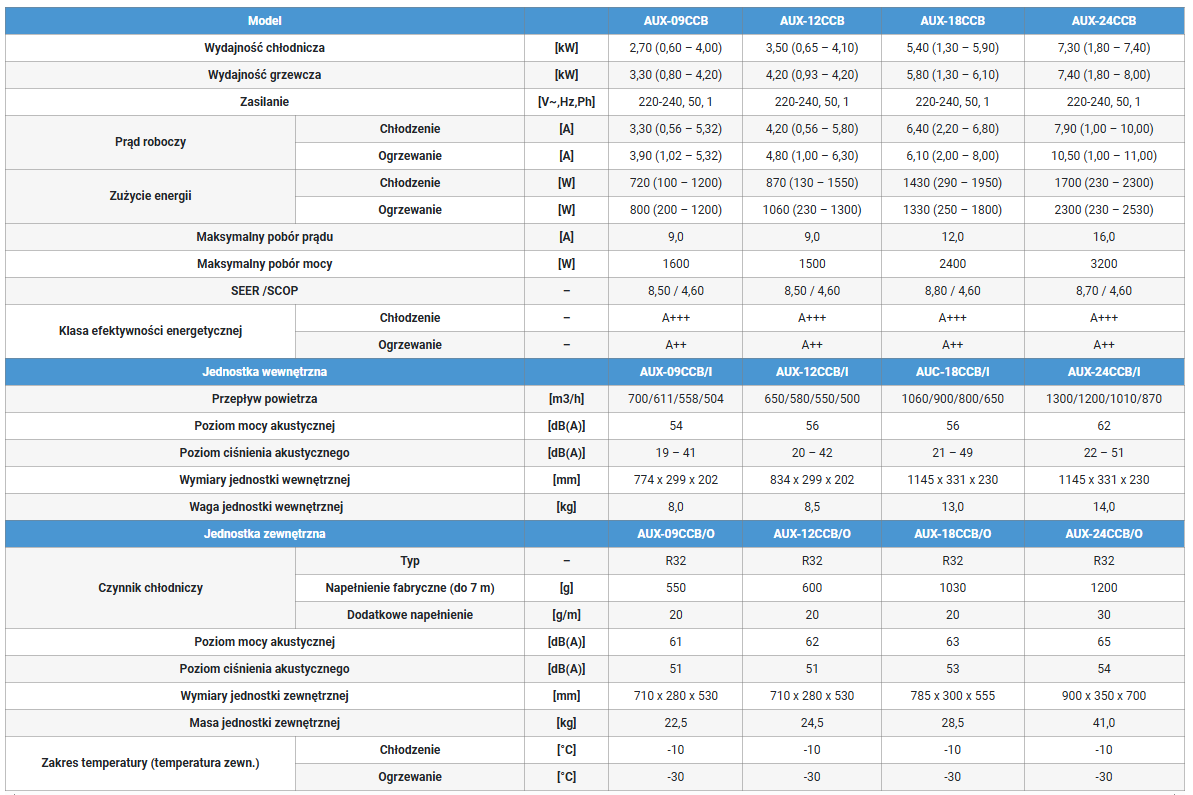Click the "Napełnienie fabryczne (do 7 m)" cell
This screenshot has height=795, width=1193.
[x=410, y=588]
